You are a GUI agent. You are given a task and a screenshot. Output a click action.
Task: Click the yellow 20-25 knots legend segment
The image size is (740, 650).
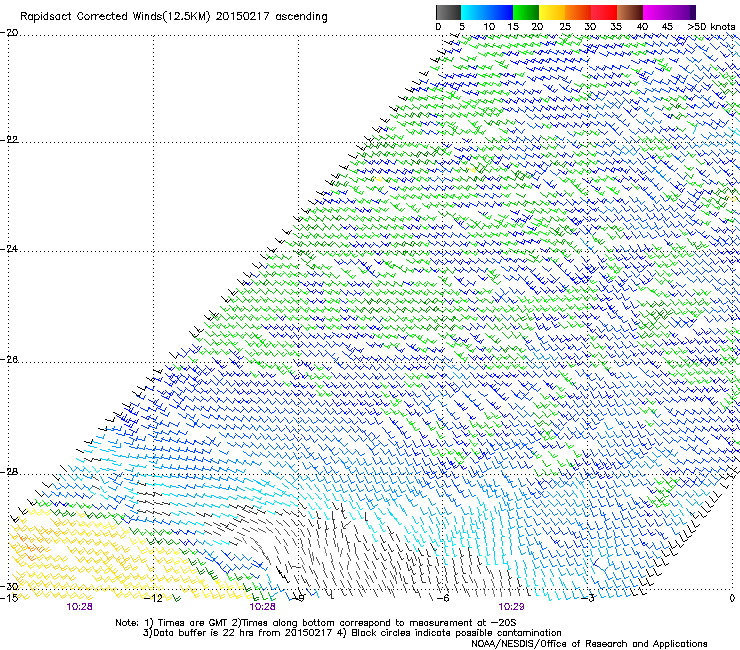[552, 12]
